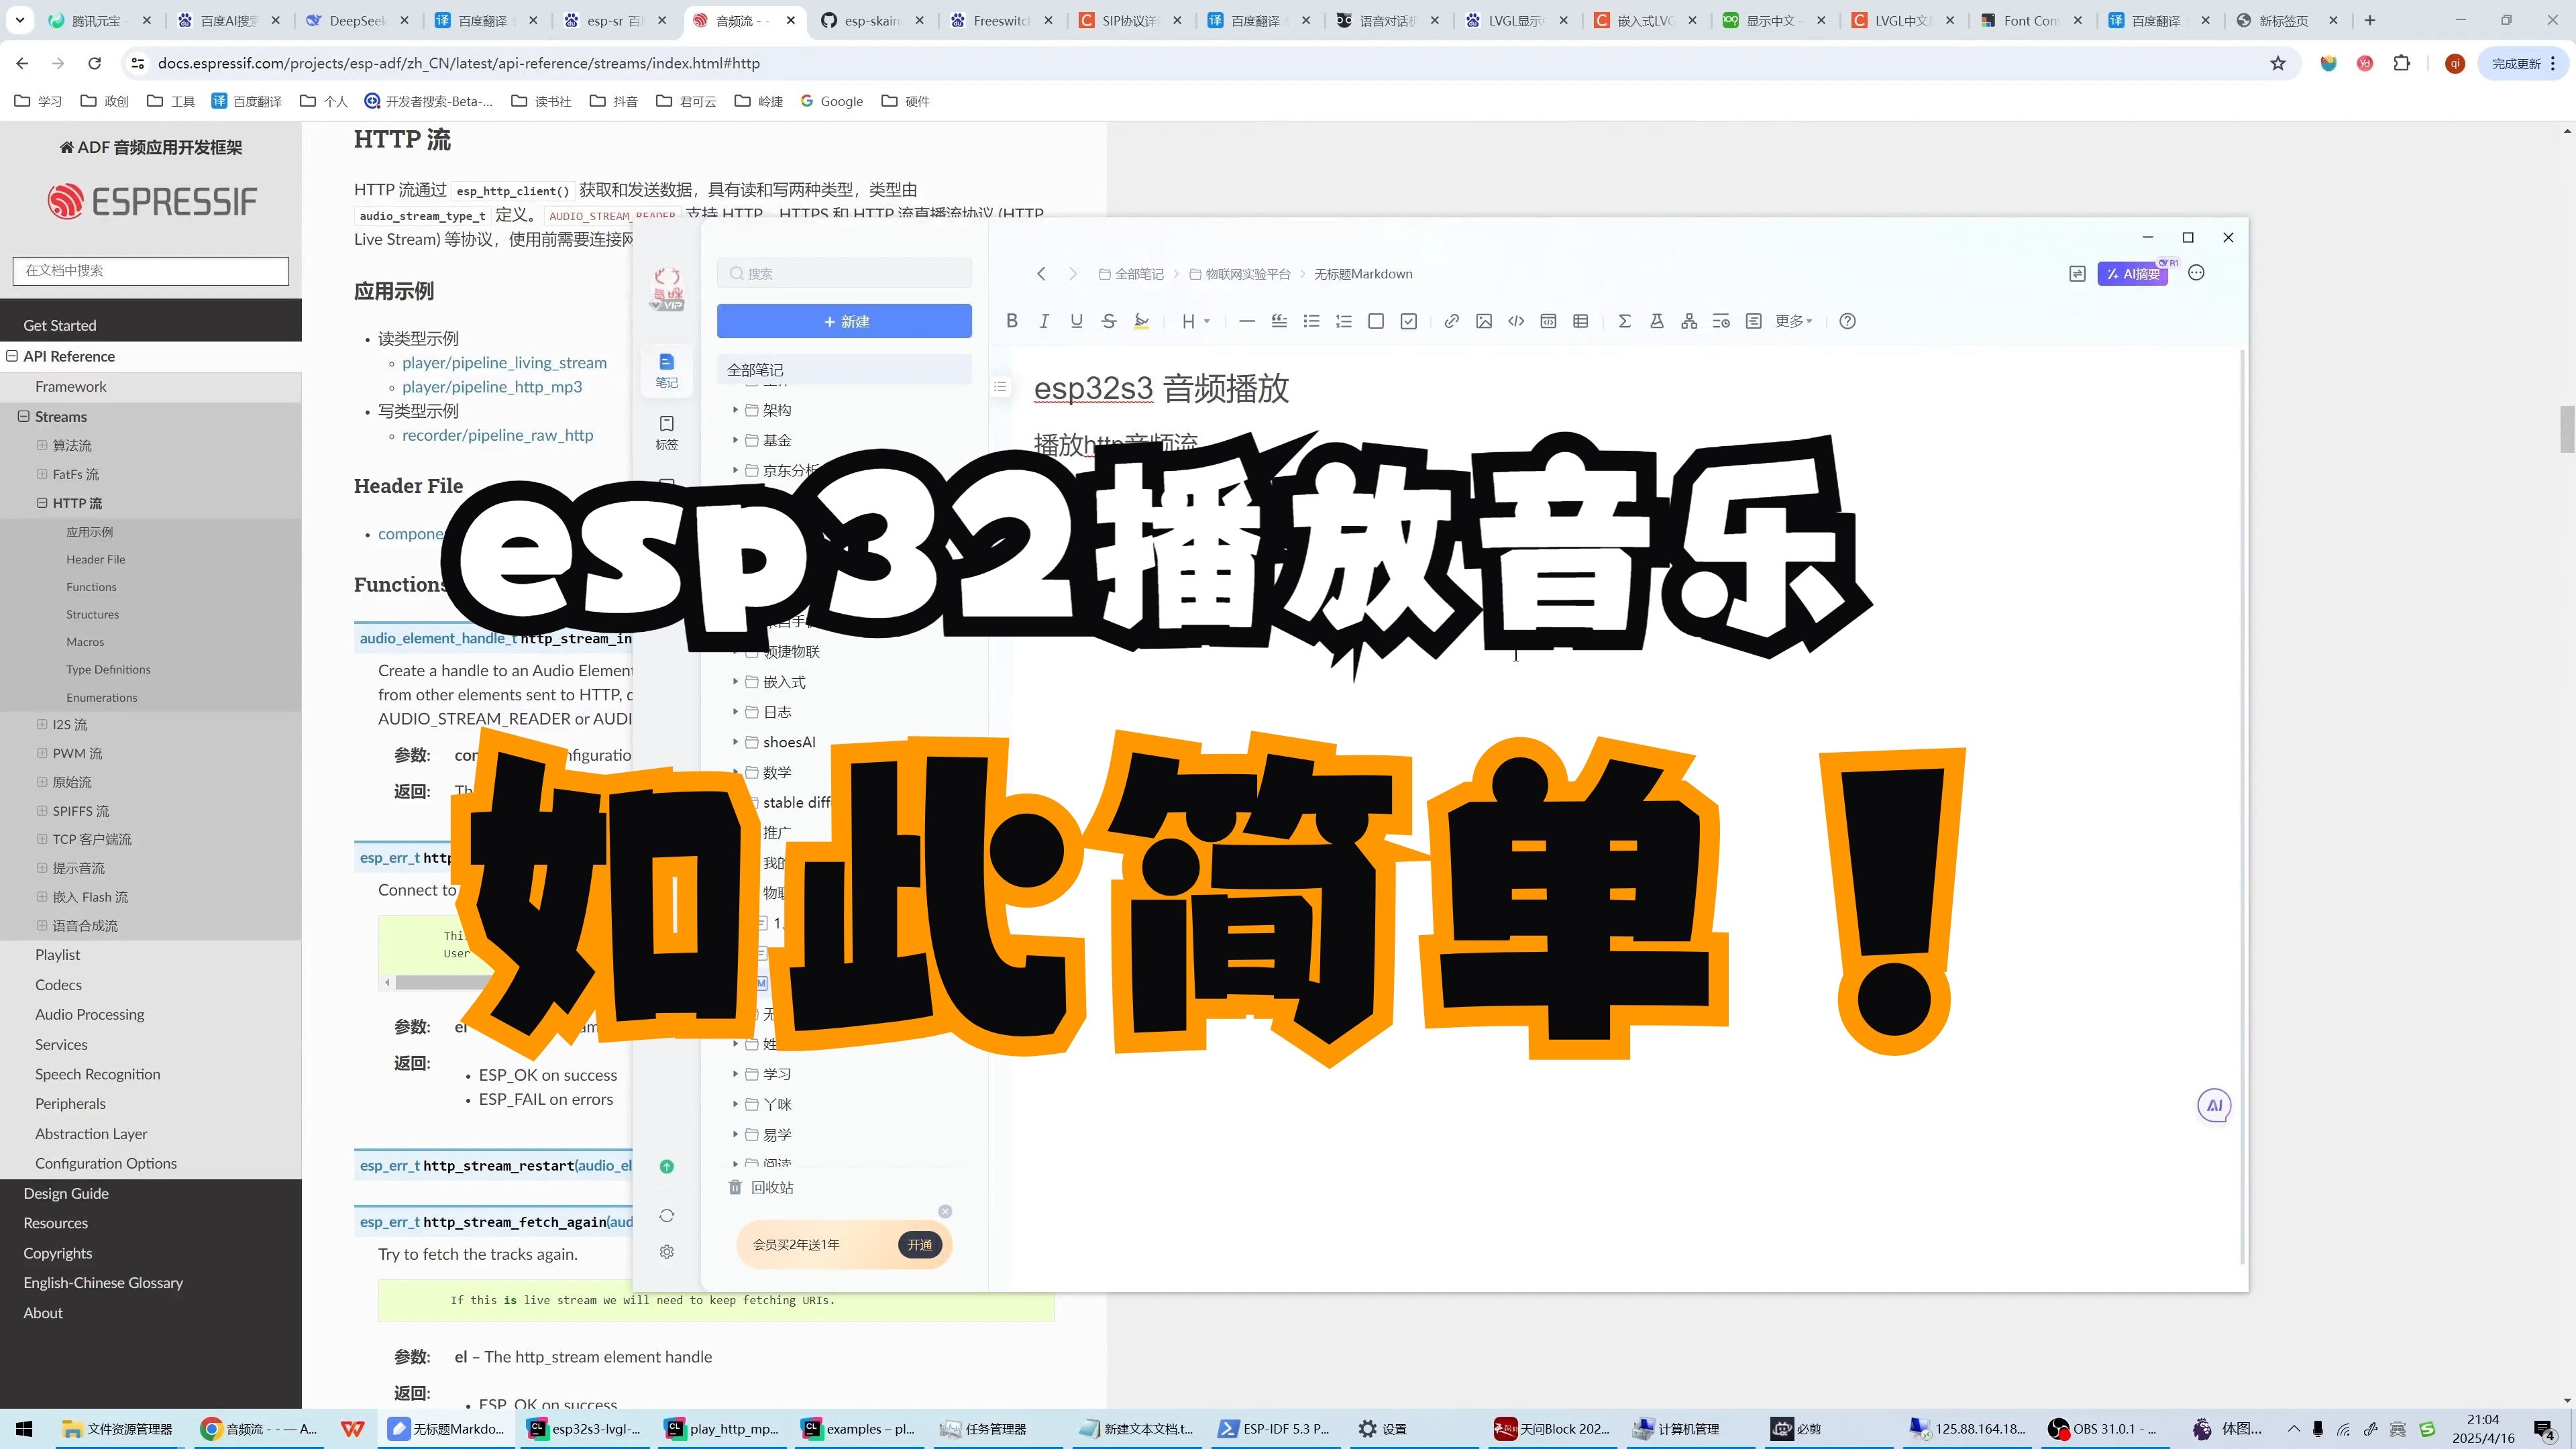Open the heading level dropdown
Image resolution: width=2576 pixels, height=1449 pixels.
click(1195, 321)
